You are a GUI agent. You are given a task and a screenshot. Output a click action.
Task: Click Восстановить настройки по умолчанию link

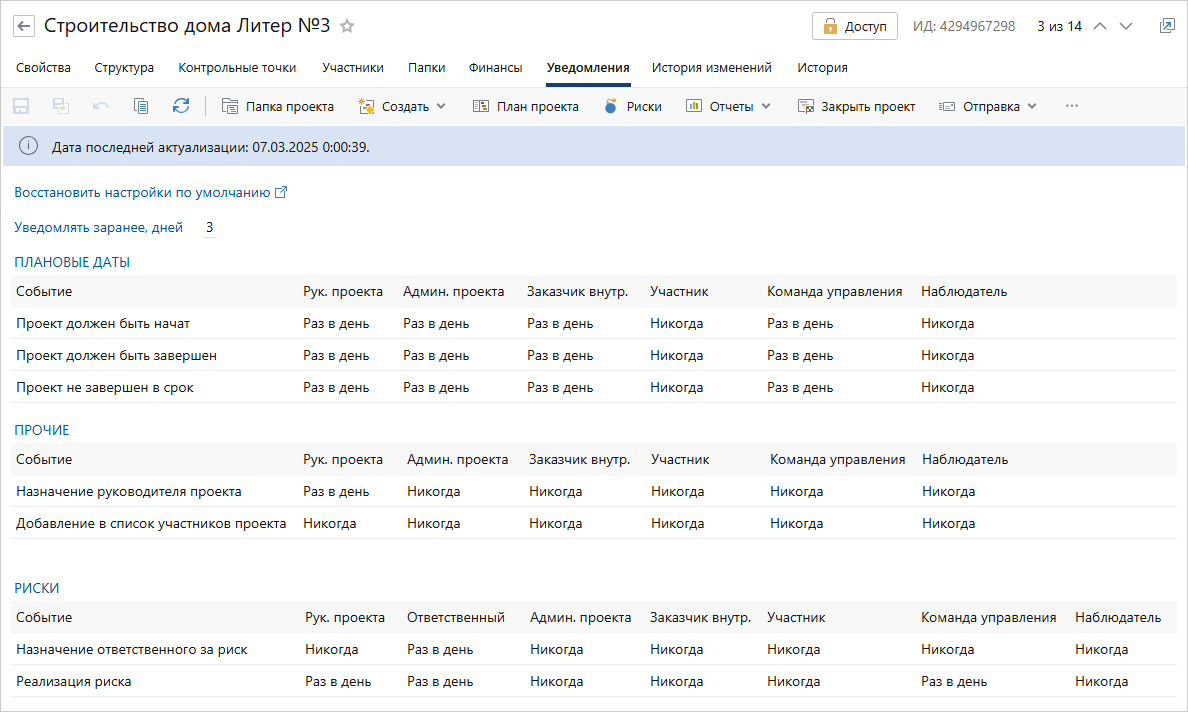pyautogui.click(x=150, y=192)
